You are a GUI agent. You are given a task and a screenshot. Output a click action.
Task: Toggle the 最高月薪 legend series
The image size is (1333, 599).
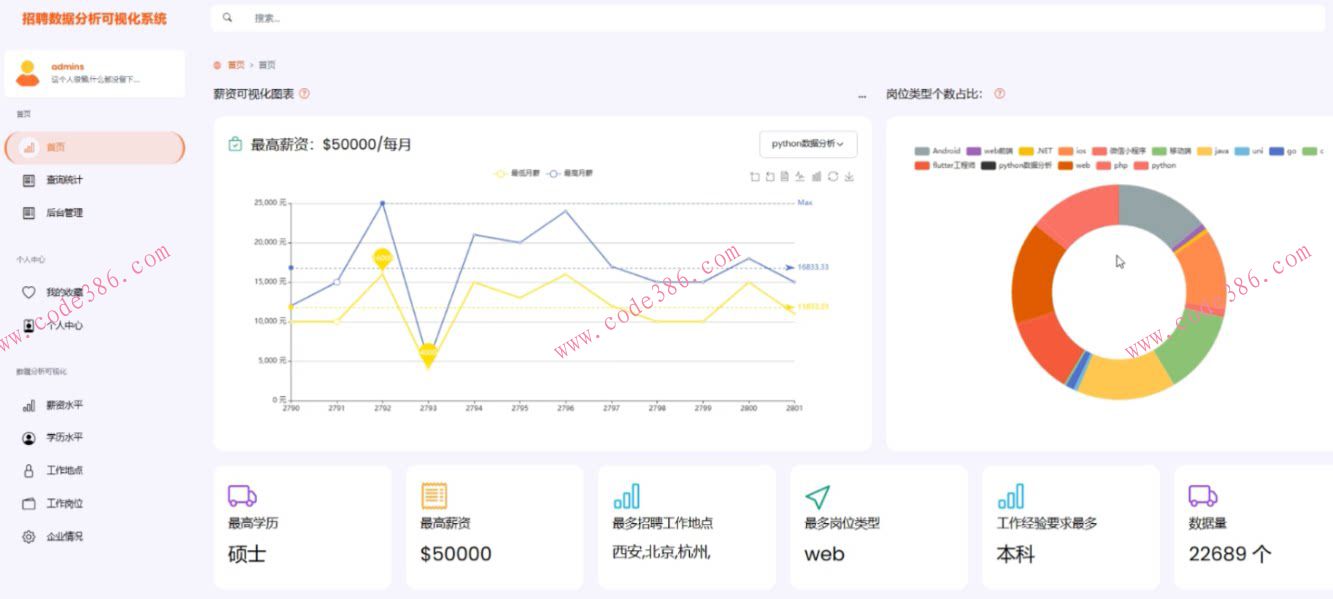(x=570, y=173)
